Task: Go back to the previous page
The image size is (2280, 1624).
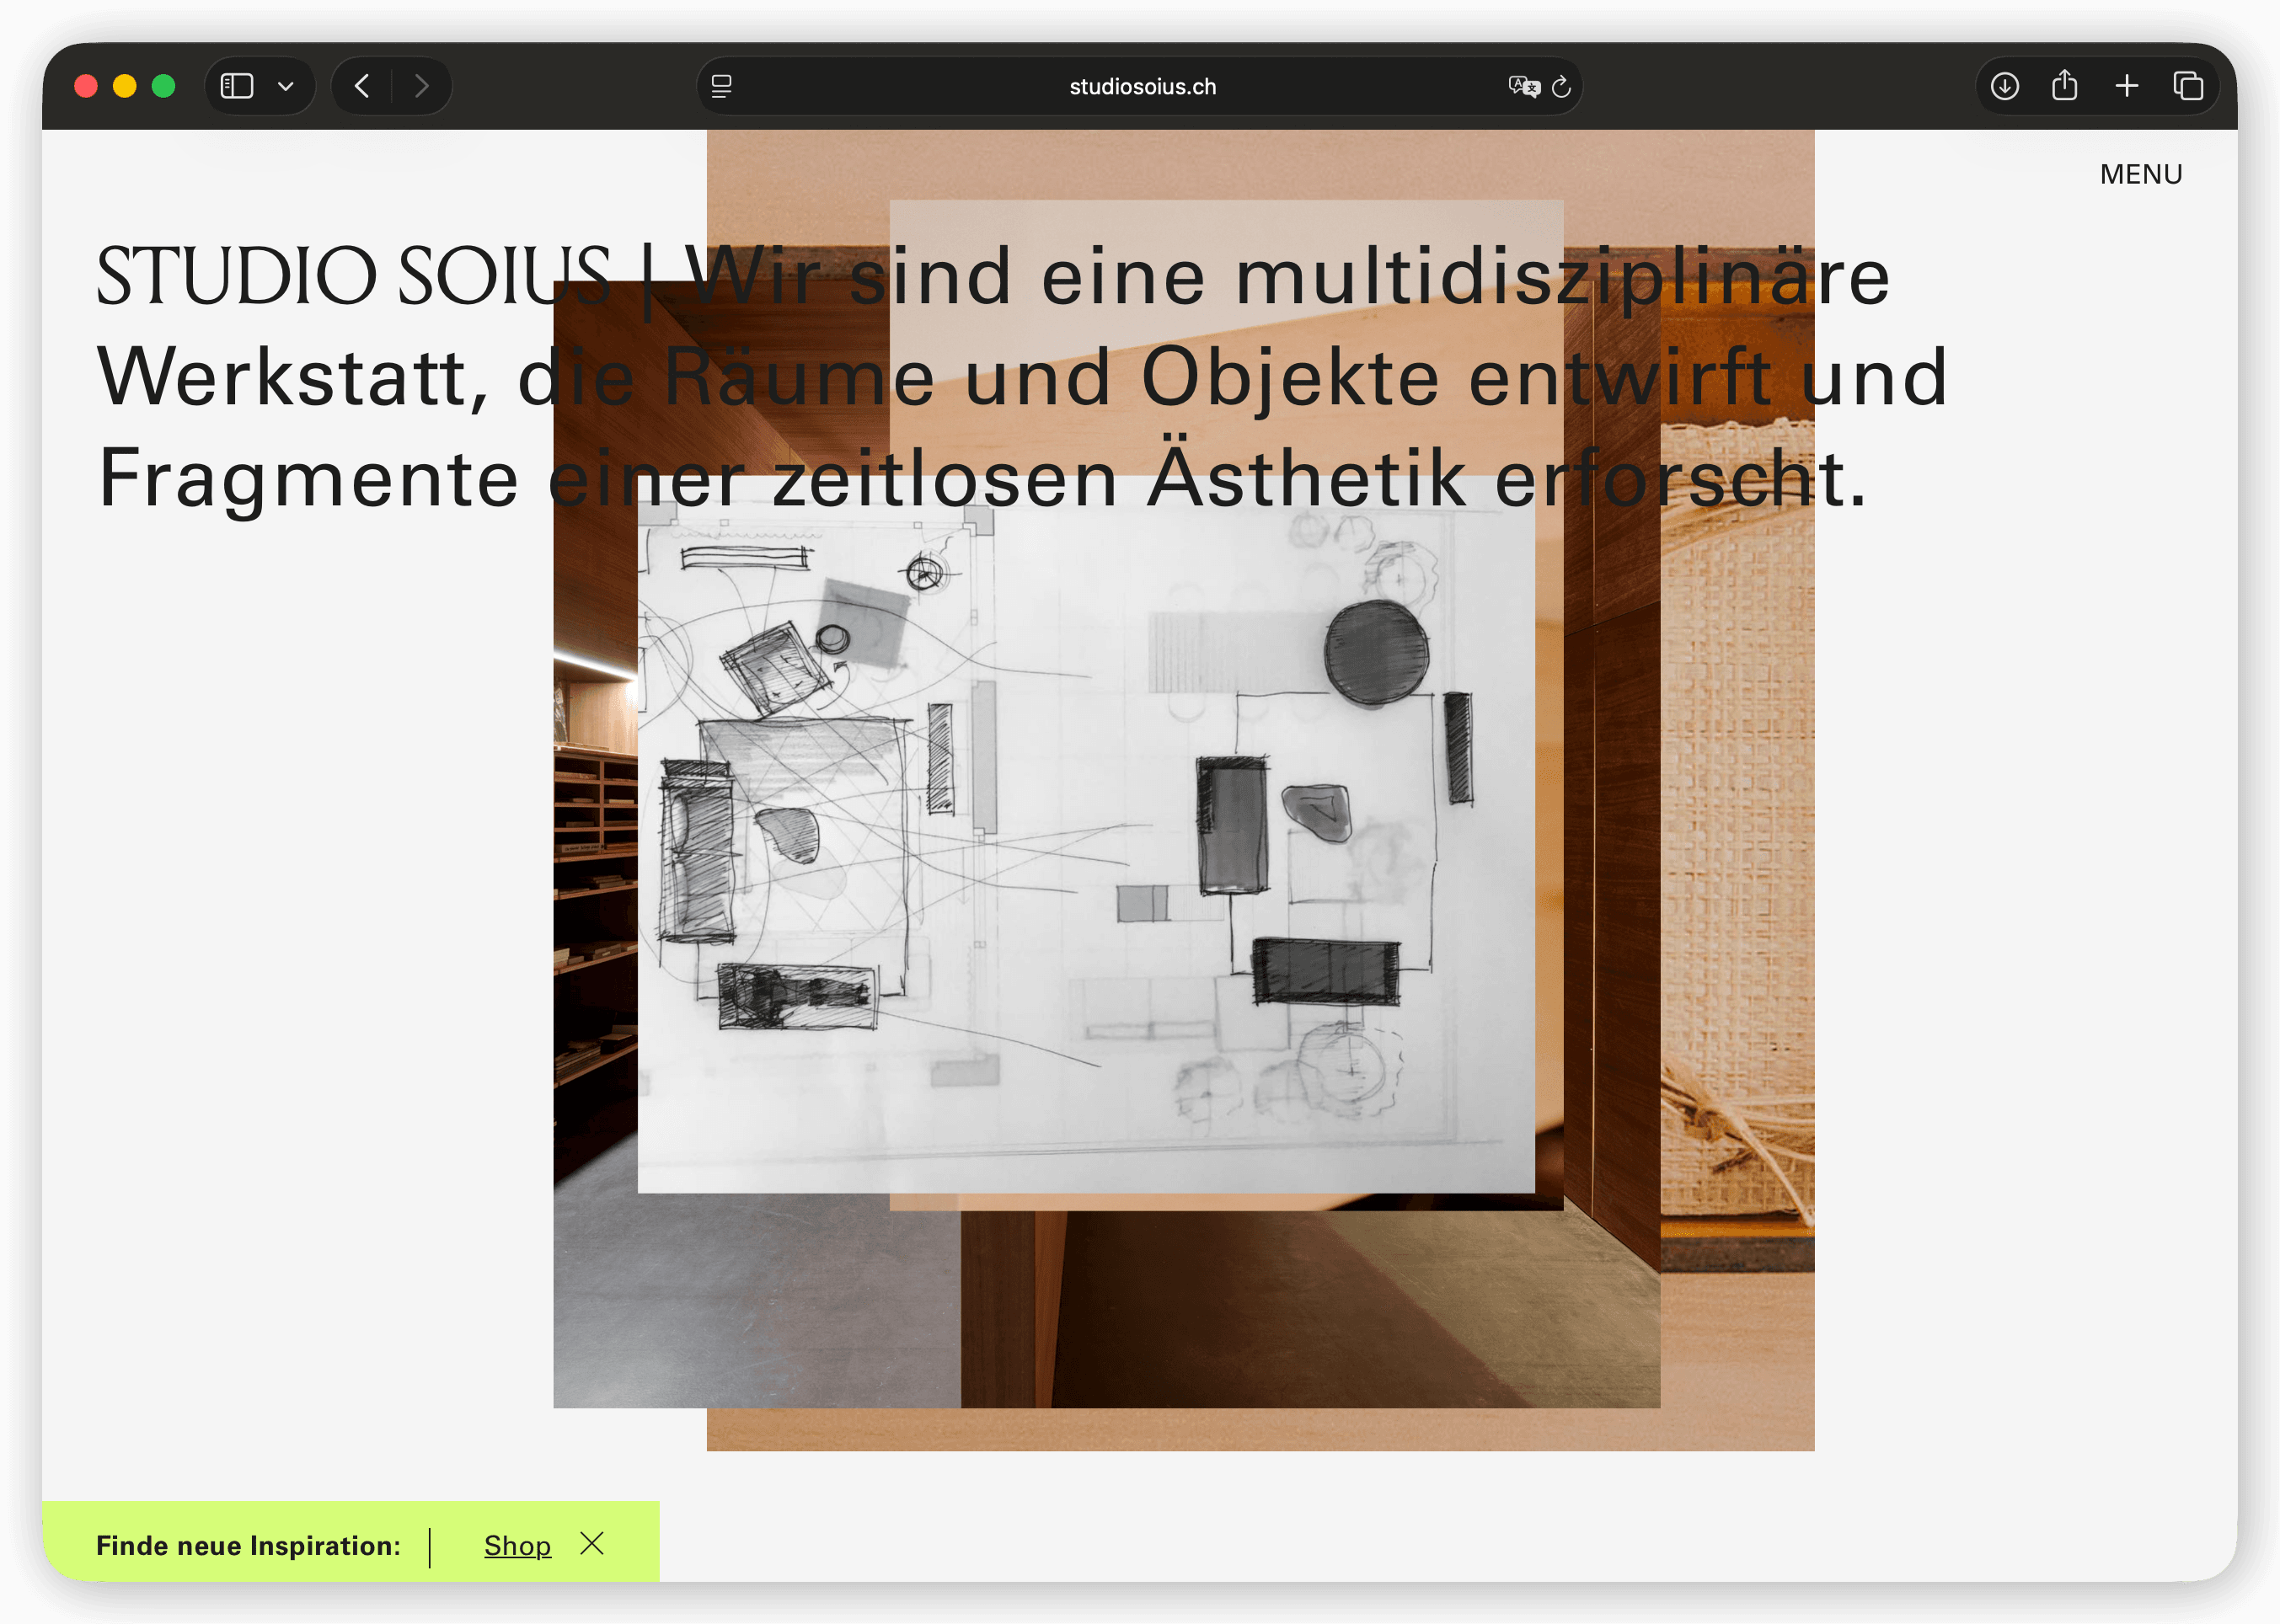Action: pyautogui.click(x=362, y=86)
